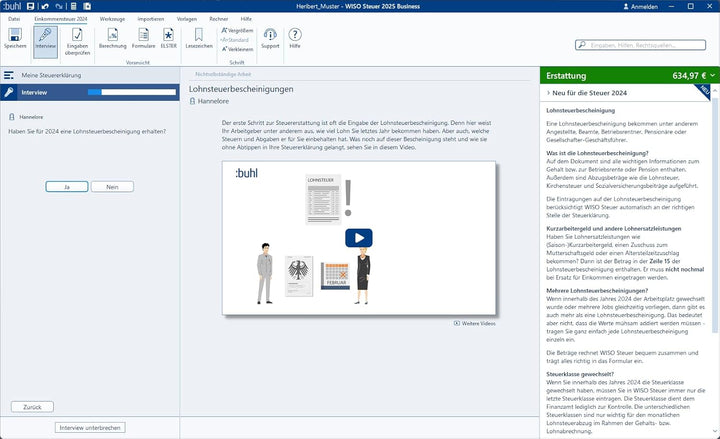This screenshot has height=439, width=720.
Task: Open the Werkzeuge ribbon tab
Action: pos(112,19)
